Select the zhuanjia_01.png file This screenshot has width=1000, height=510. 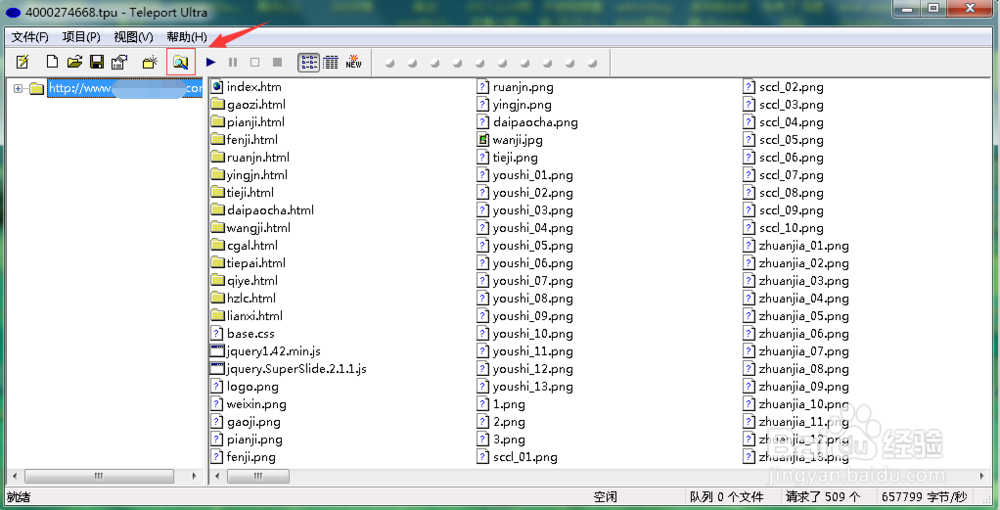click(x=797, y=245)
